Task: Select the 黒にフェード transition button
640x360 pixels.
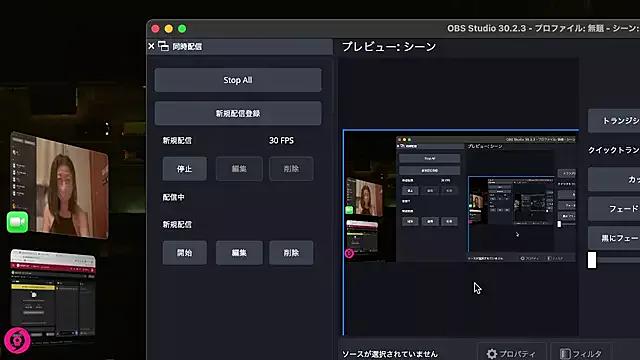Action: [x=614, y=238]
